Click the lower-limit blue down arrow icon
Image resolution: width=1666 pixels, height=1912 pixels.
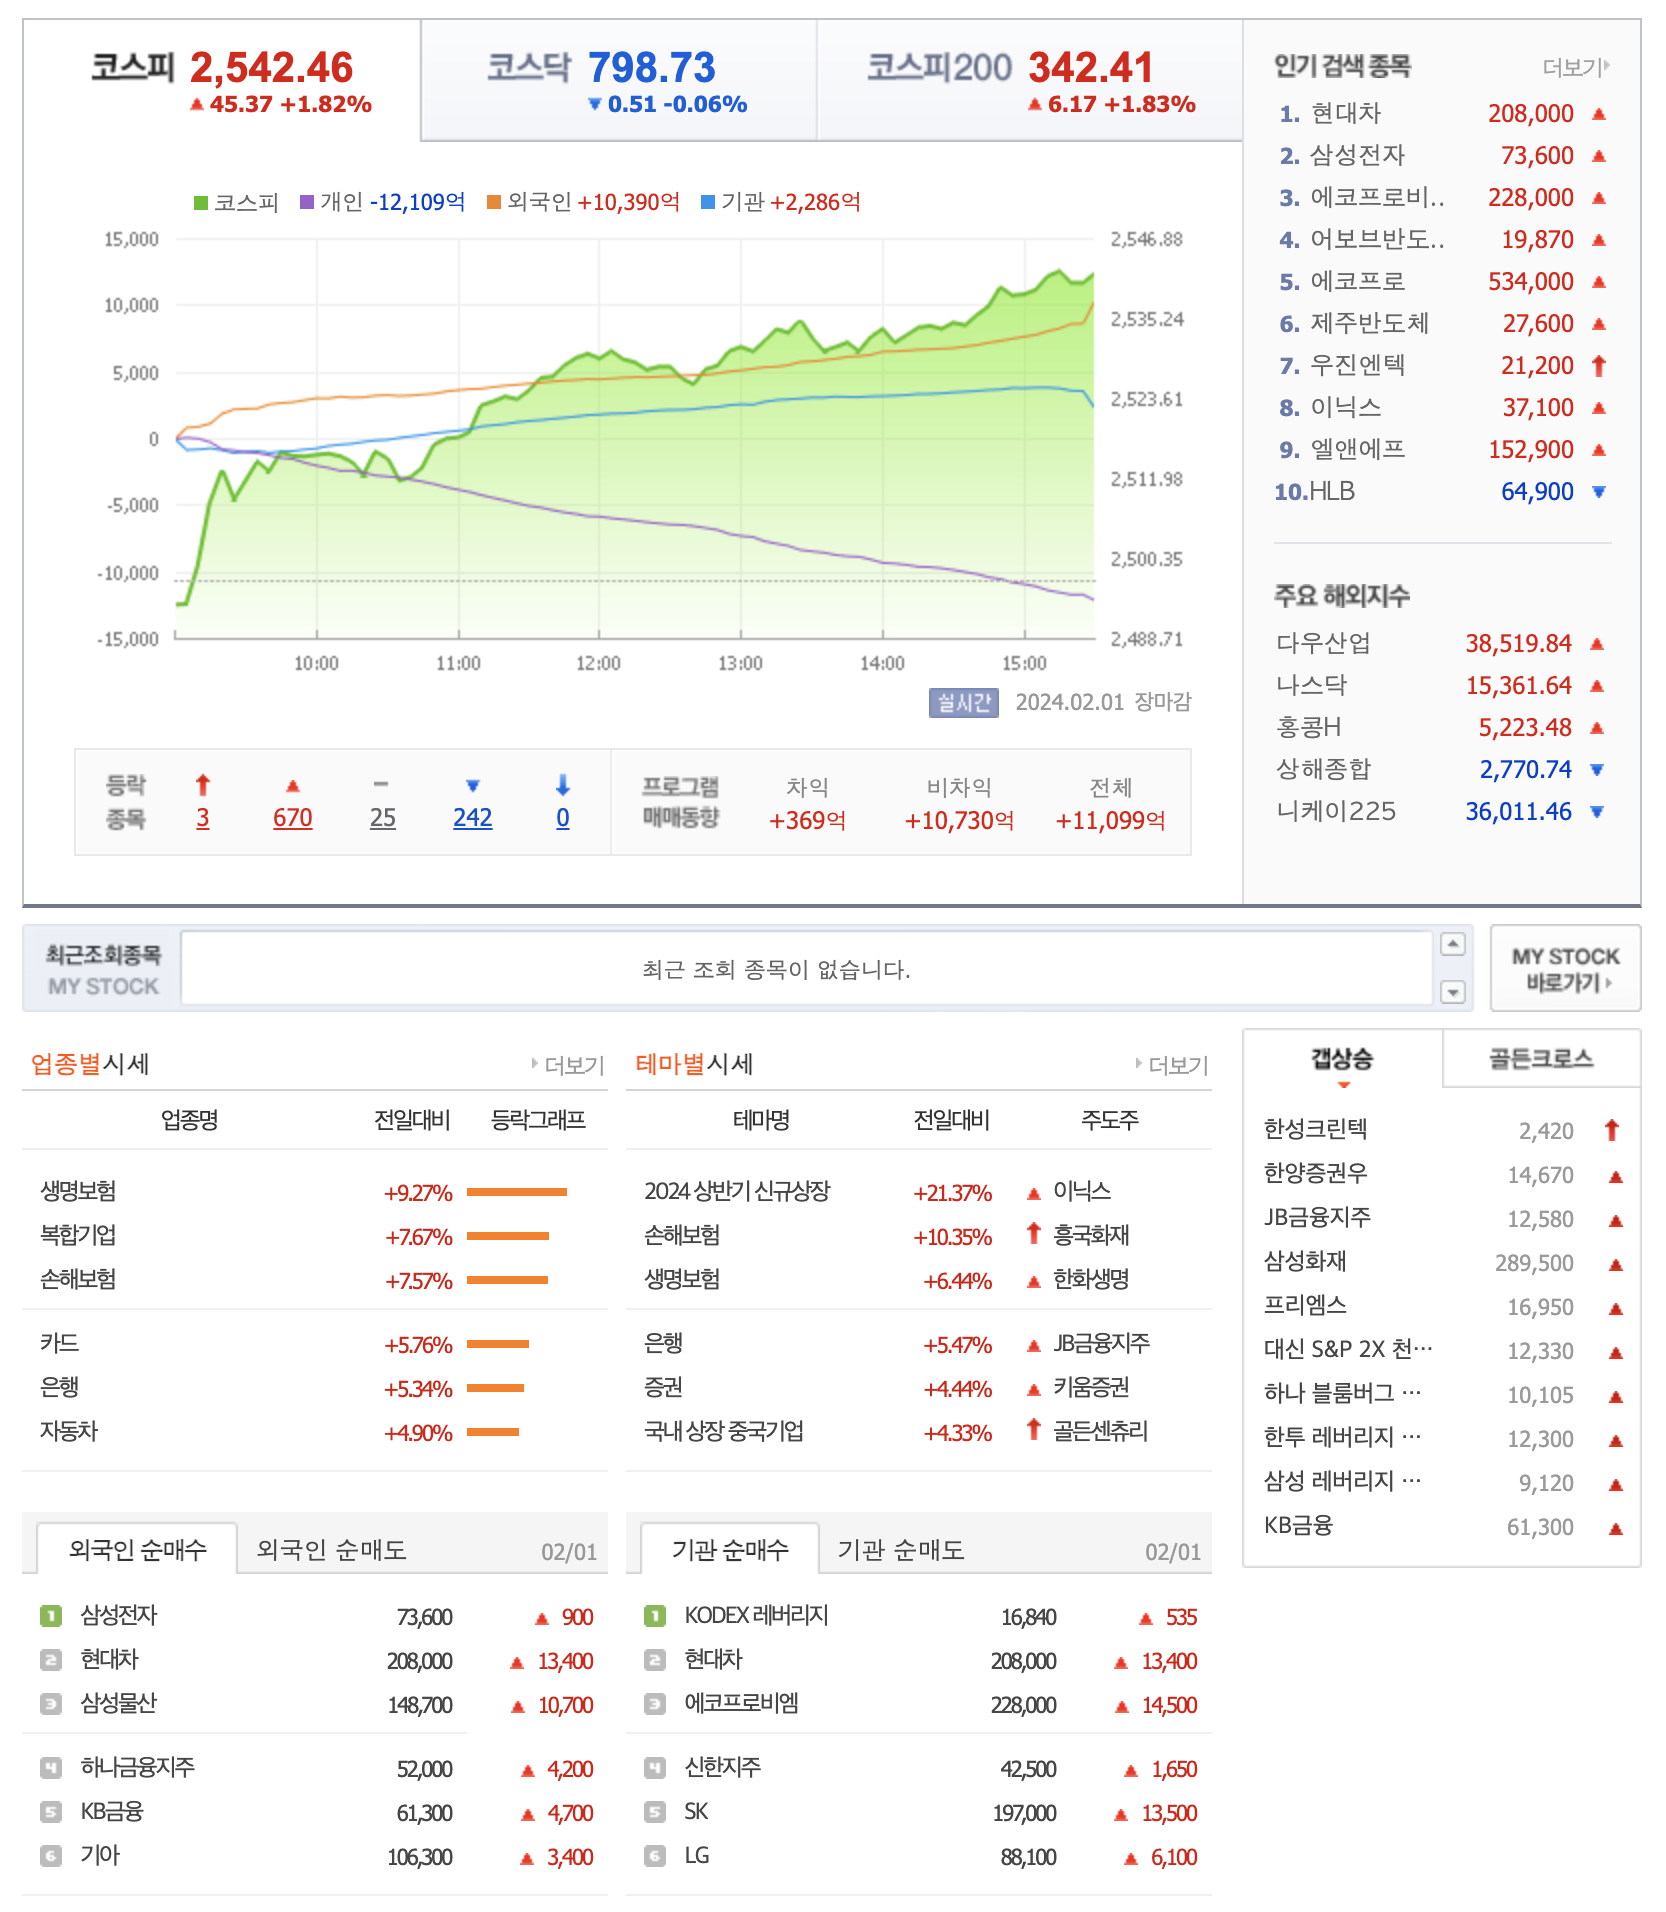563,785
